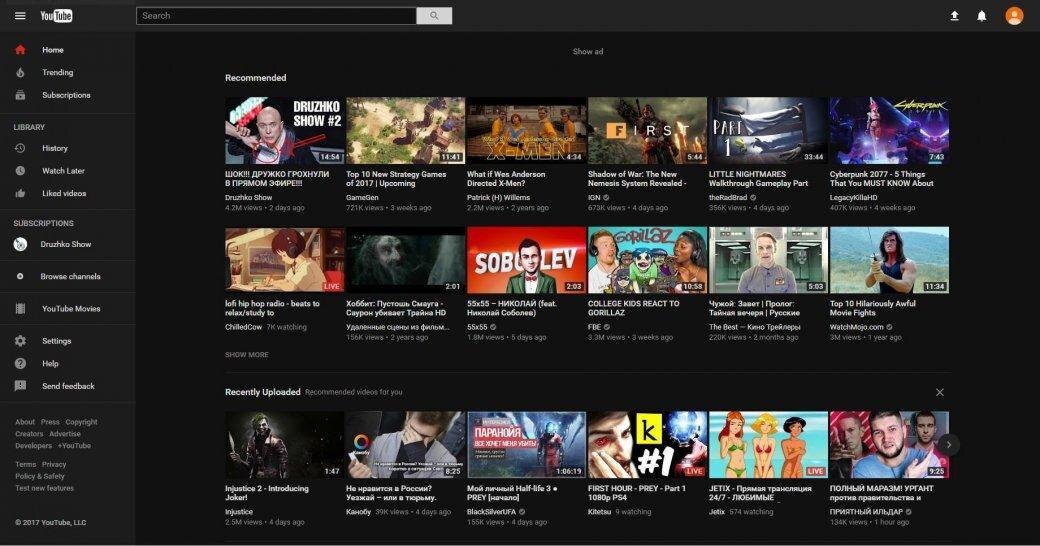Open Druzhko Show subscription channel

tap(65, 244)
